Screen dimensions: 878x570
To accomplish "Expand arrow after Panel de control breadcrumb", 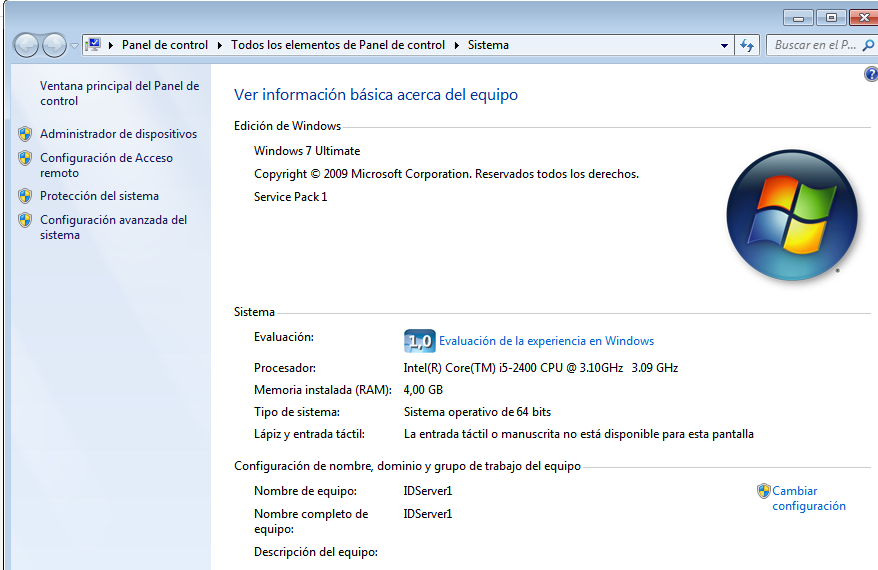I will pyautogui.click(x=219, y=45).
